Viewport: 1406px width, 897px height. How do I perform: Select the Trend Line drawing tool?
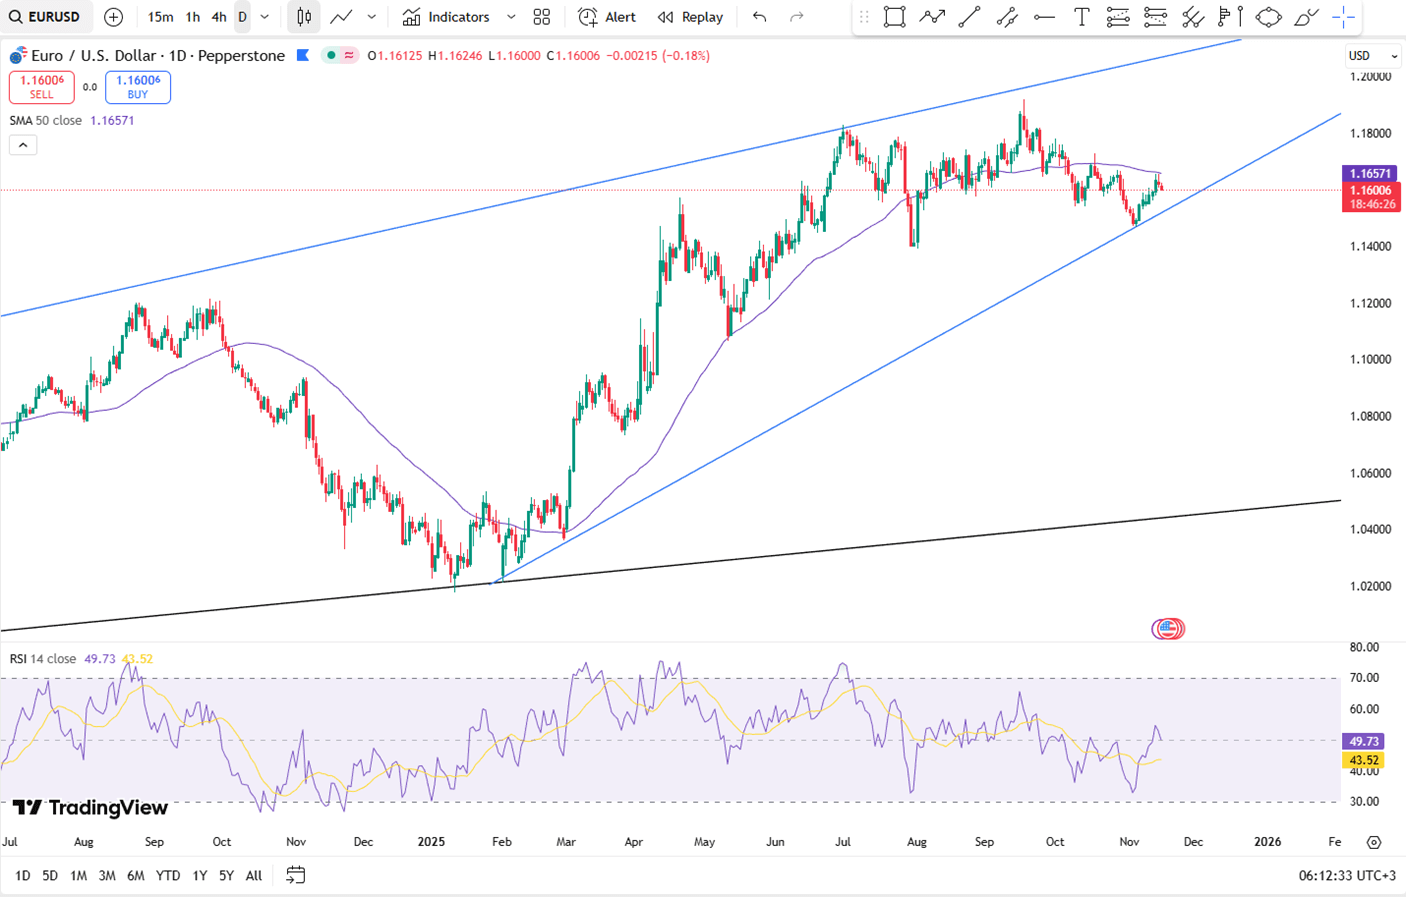969,17
